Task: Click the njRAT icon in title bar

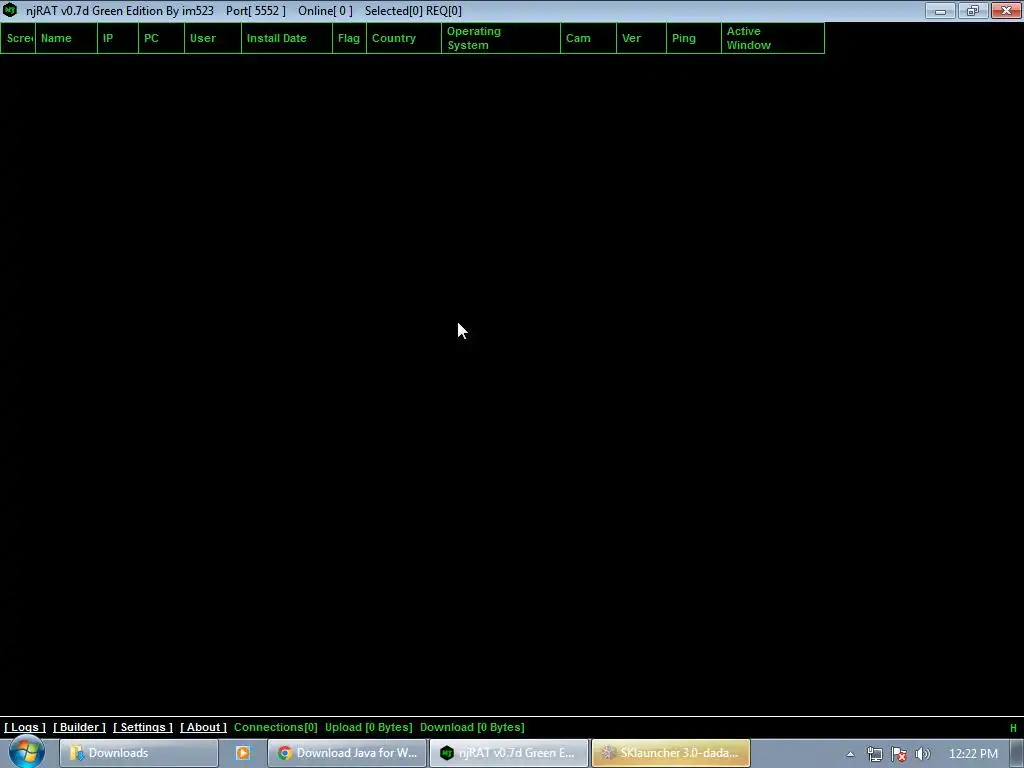Action: (x=10, y=10)
